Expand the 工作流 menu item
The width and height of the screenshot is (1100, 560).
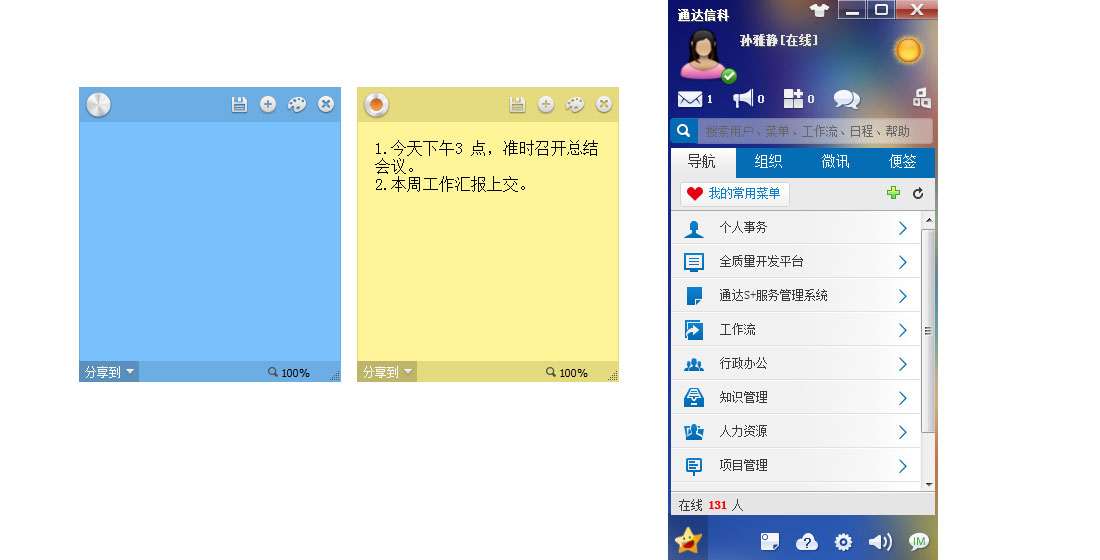pyautogui.click(x=796, y=330)
